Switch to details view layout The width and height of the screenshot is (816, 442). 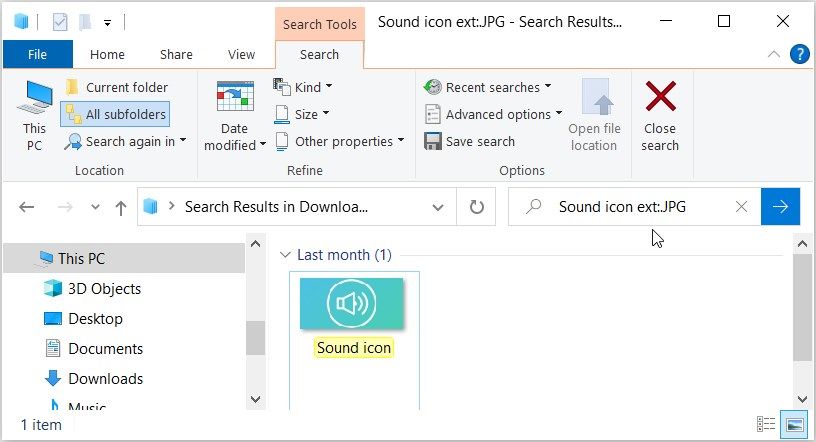[x=766, y=424]
